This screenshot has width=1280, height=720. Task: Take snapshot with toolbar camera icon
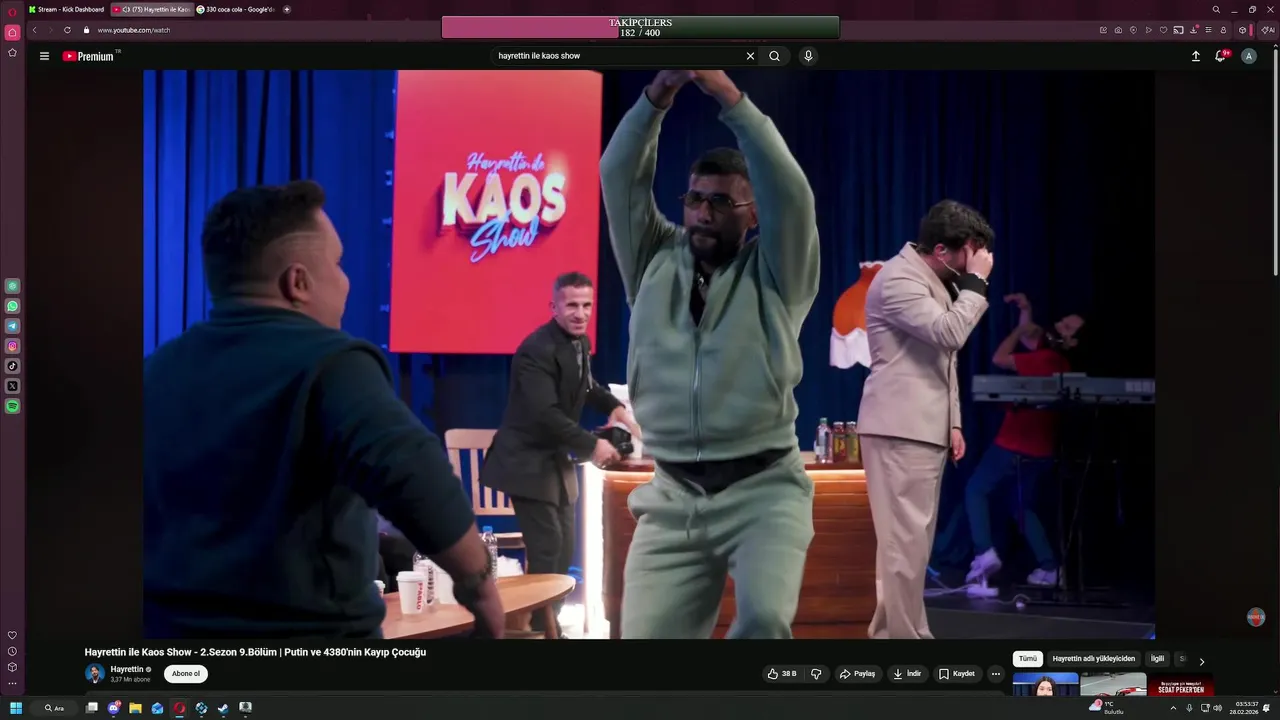tap(1118, 30)
